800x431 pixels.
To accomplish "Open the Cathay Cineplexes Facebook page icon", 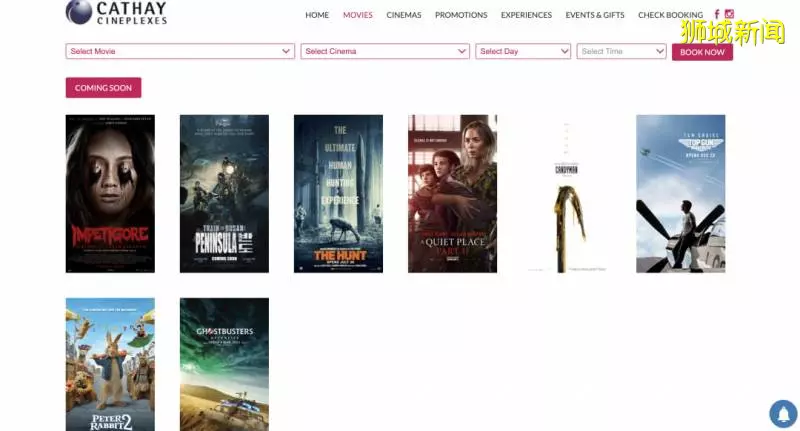I will pyautogui.click(x=716, y=14).
